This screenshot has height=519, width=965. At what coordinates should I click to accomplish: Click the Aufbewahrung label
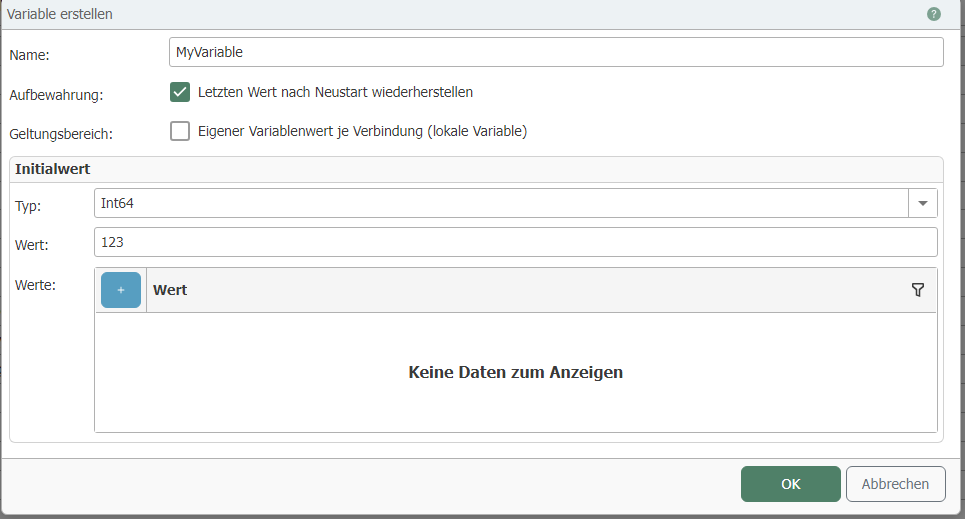56,95
